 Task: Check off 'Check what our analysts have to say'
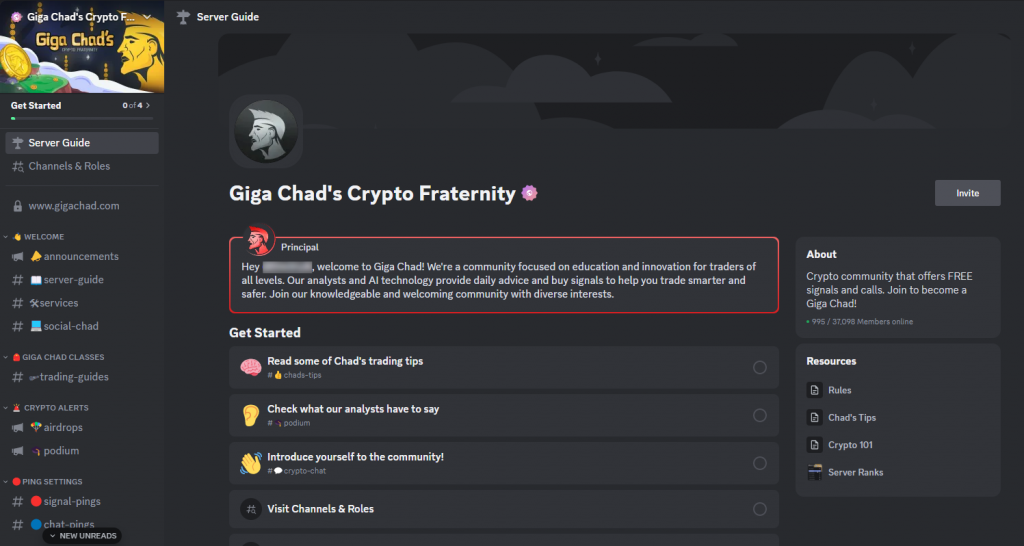point(760,415)
